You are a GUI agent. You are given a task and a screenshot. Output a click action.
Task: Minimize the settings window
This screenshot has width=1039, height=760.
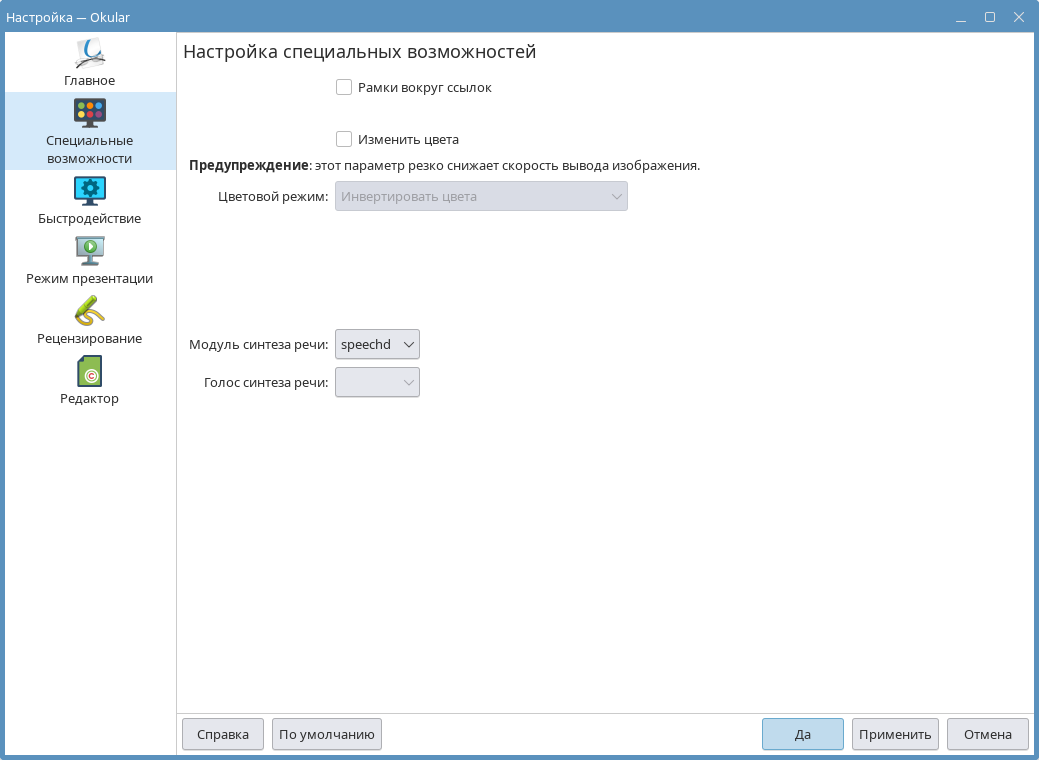pyautogui.click(x=960, y=17)
